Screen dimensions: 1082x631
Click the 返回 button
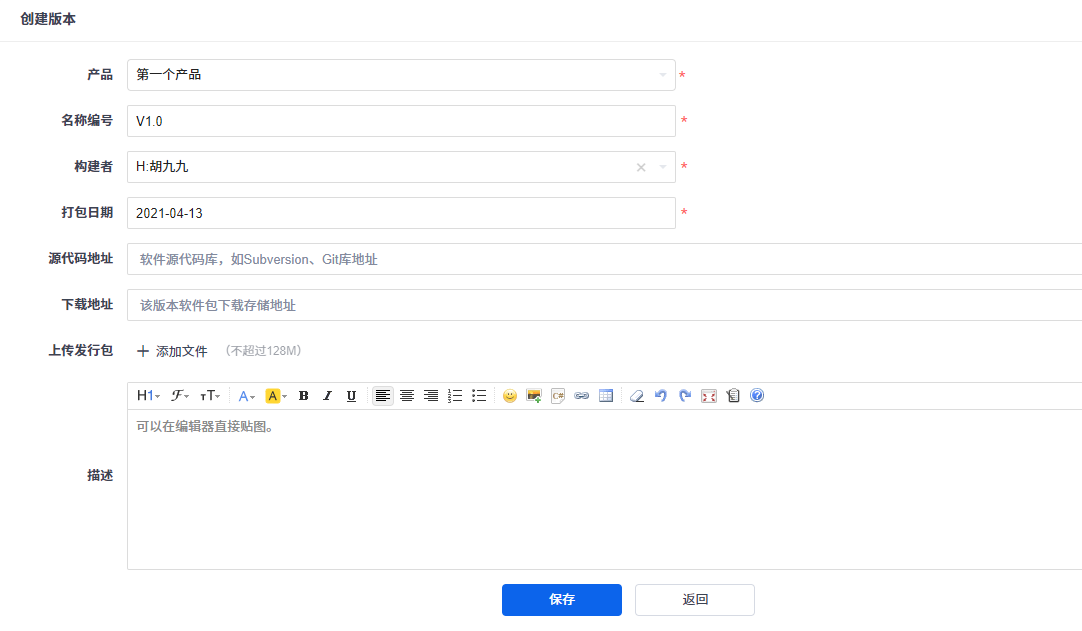point(695,600)
